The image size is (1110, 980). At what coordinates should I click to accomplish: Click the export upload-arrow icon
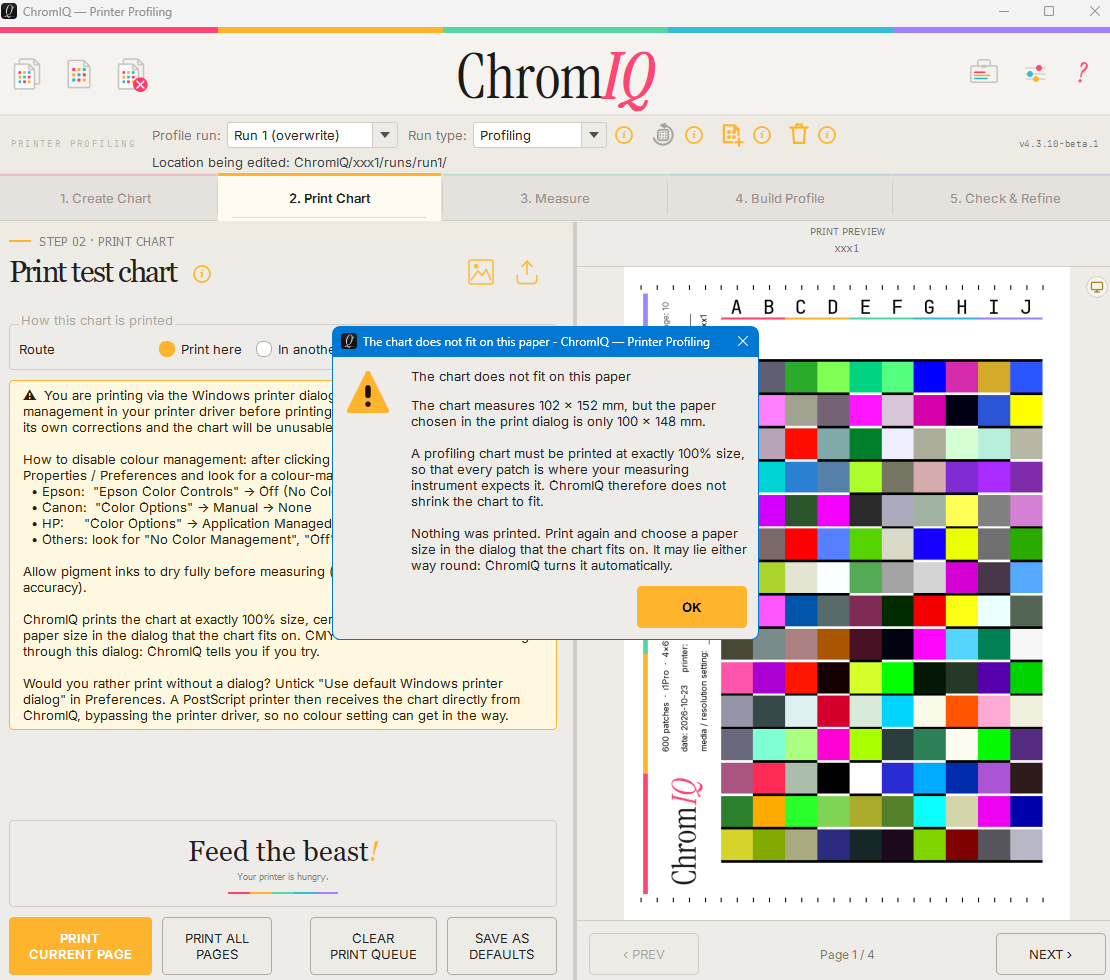[x=527, y=272]
